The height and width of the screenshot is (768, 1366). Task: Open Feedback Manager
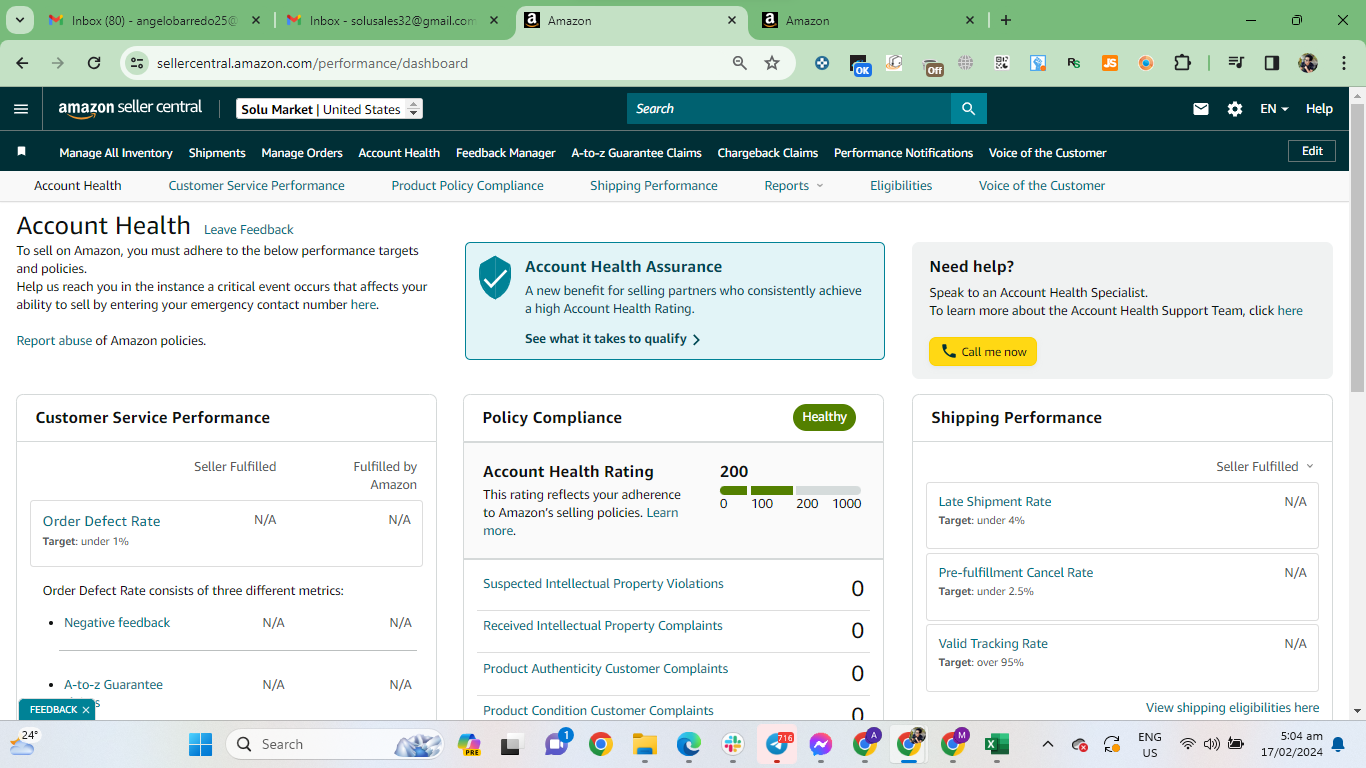[506, 153]
